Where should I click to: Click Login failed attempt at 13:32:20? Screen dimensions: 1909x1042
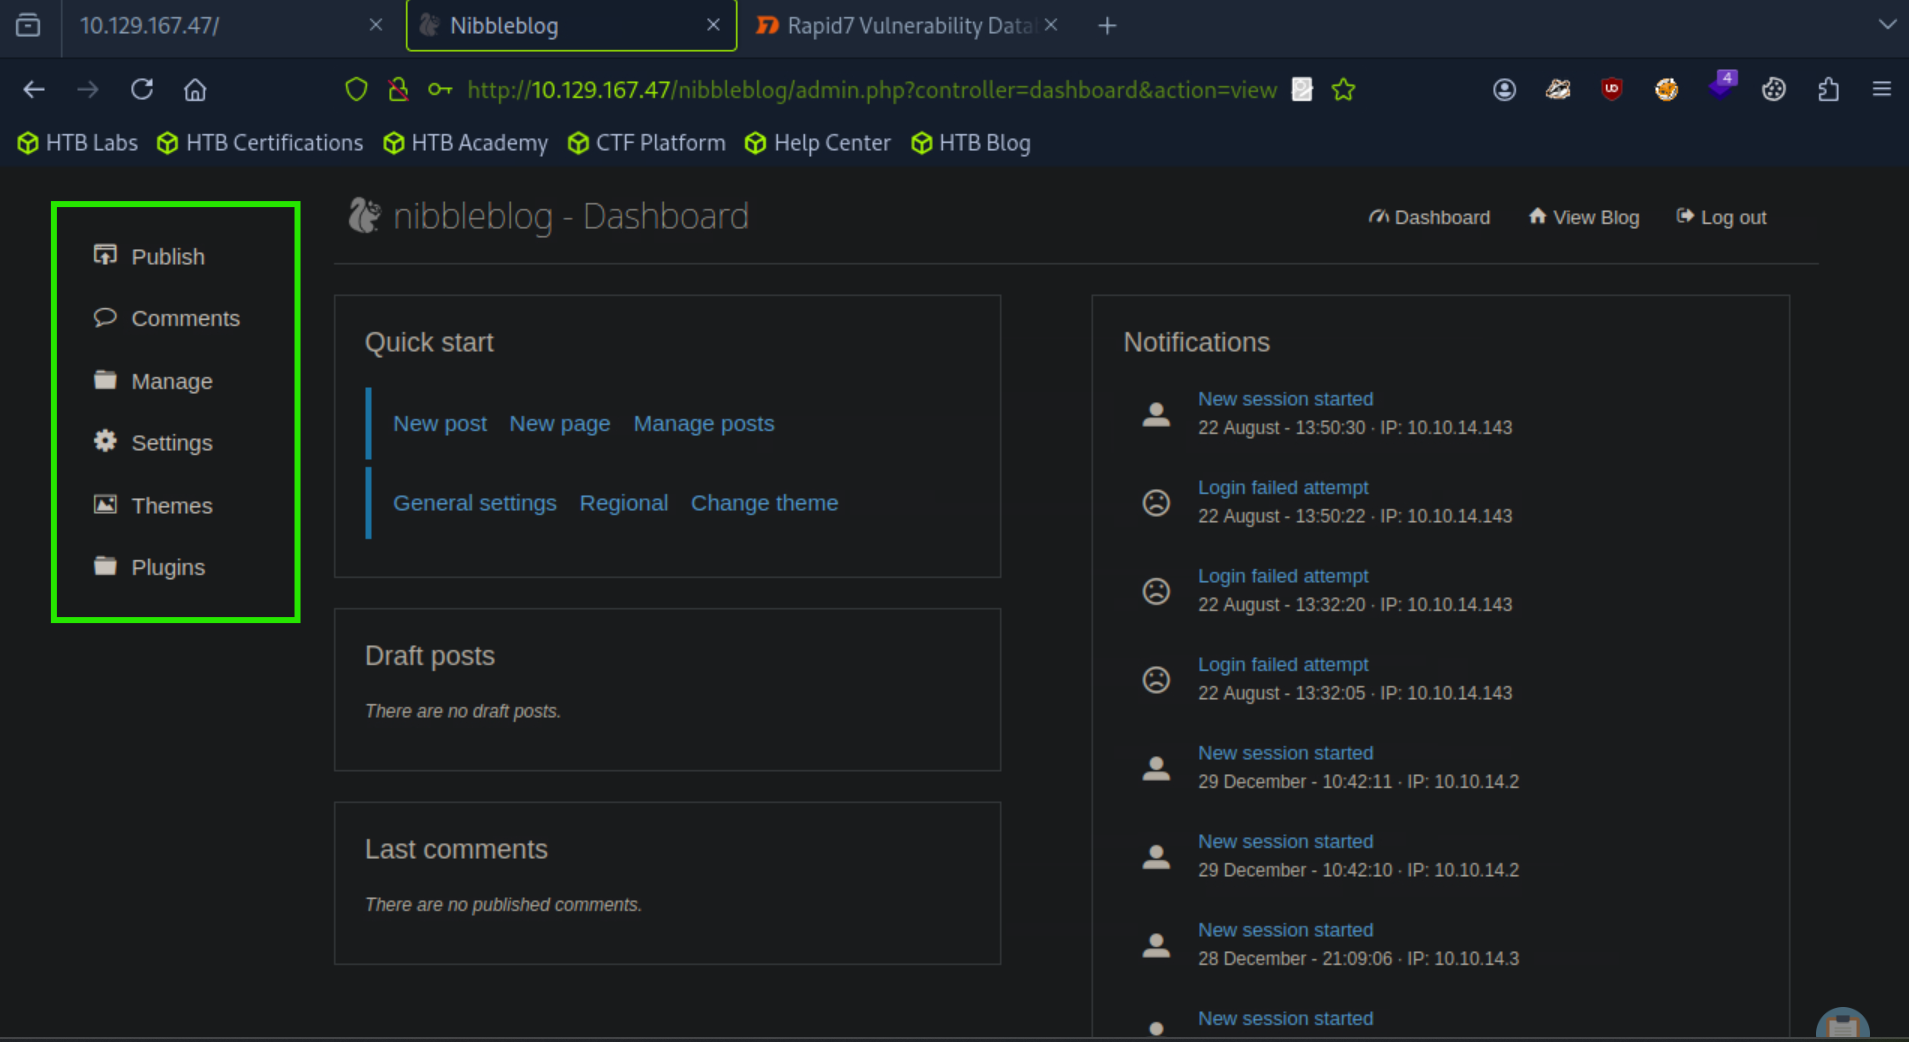coord(1283,576)
